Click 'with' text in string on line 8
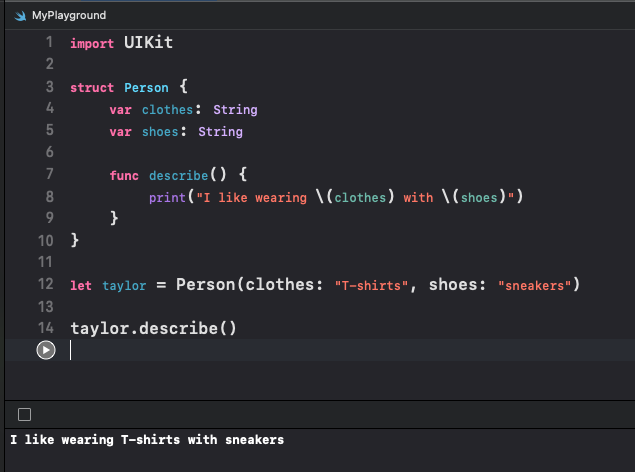The image size is (635, 472). pos(418,198)
